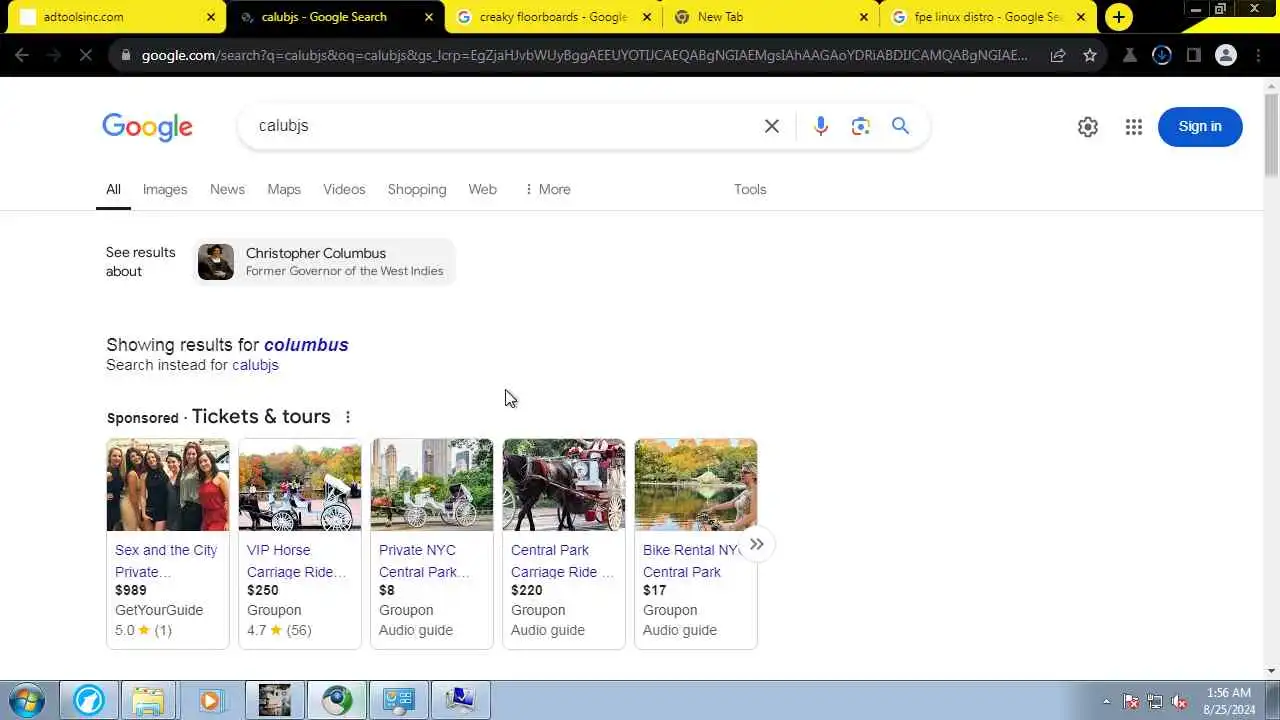The width and height of the screenshot is (1280, 720).
Task: Switch to the Maps results tab
Action: (284, 189)
